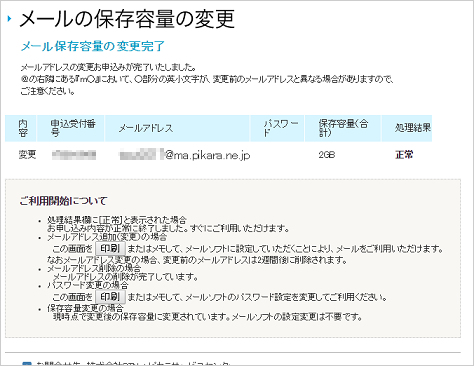Viewport: 474px width, 366px height.
Task: Click the 印刷 button under メールアドレス追加(変更)の場合
Action: (x=110, y=249)
